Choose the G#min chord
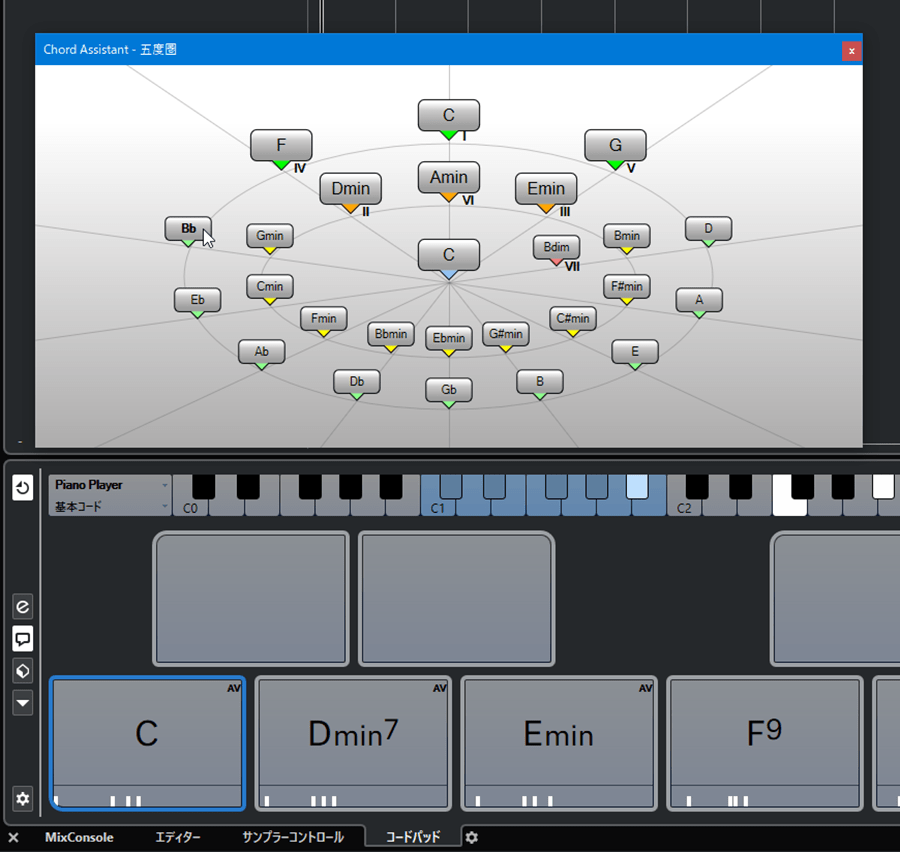The height and width of the screenshot is (852, 900). coord(506,334)
